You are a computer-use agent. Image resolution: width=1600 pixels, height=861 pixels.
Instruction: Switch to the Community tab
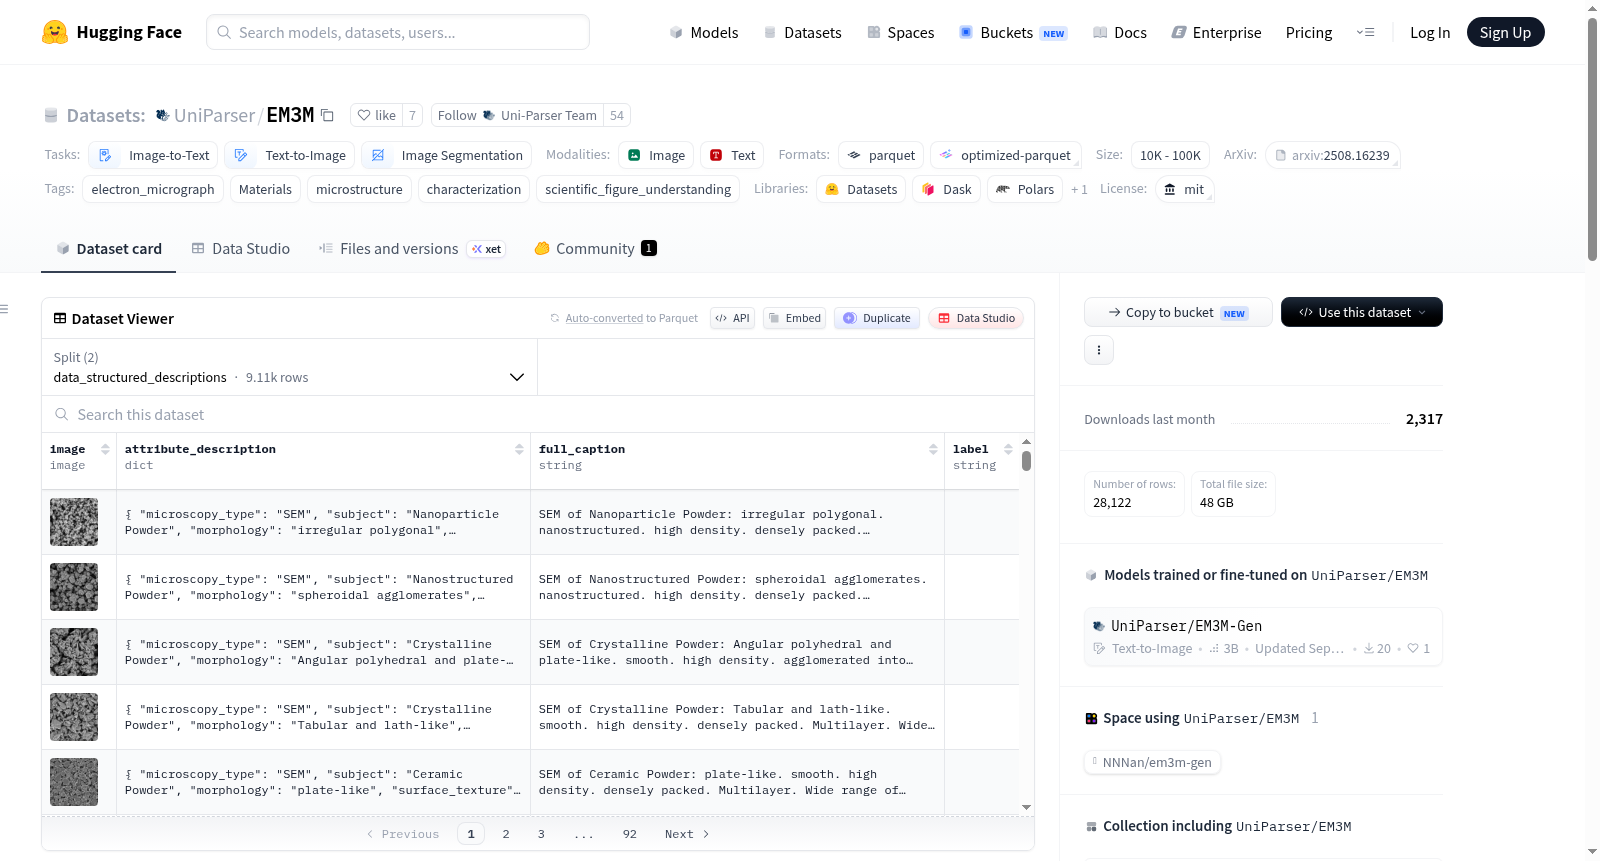[x=595, y=248]
